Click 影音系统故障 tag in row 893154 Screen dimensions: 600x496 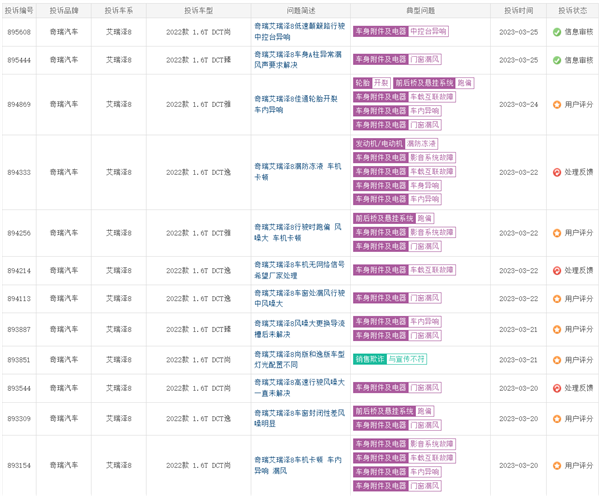click(x=432, y=444)
